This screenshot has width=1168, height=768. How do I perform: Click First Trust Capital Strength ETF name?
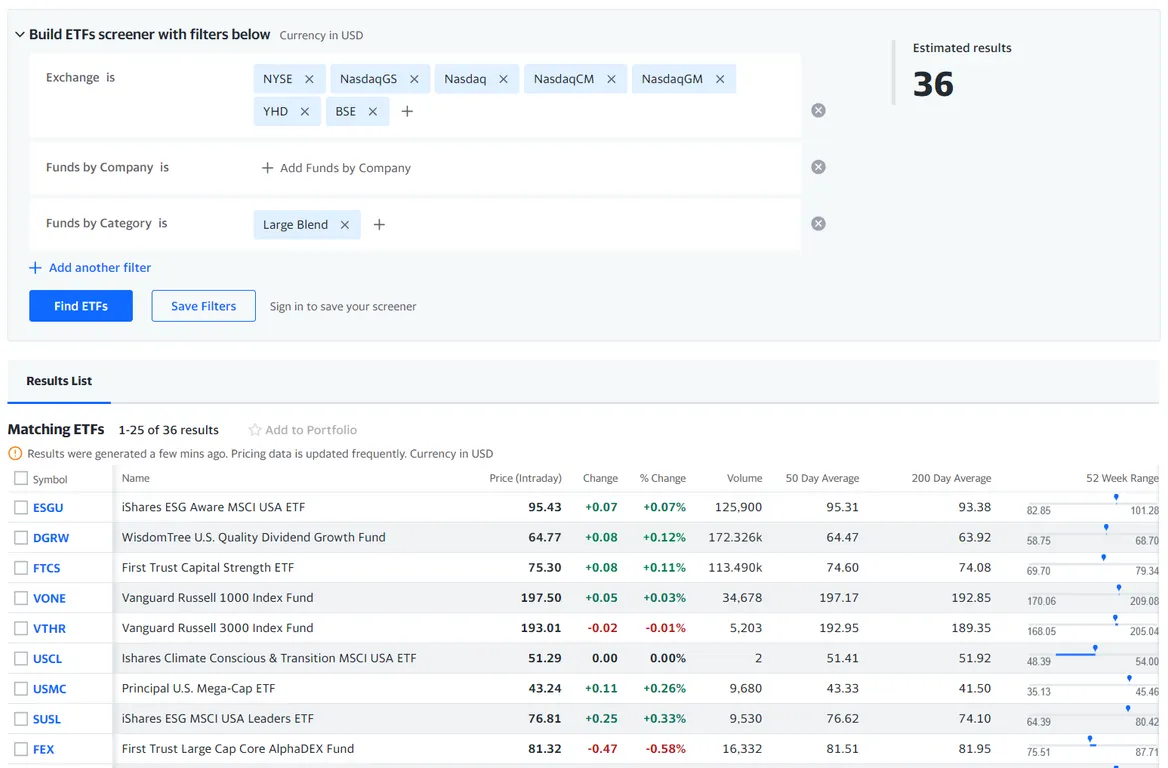pos(208,568)
